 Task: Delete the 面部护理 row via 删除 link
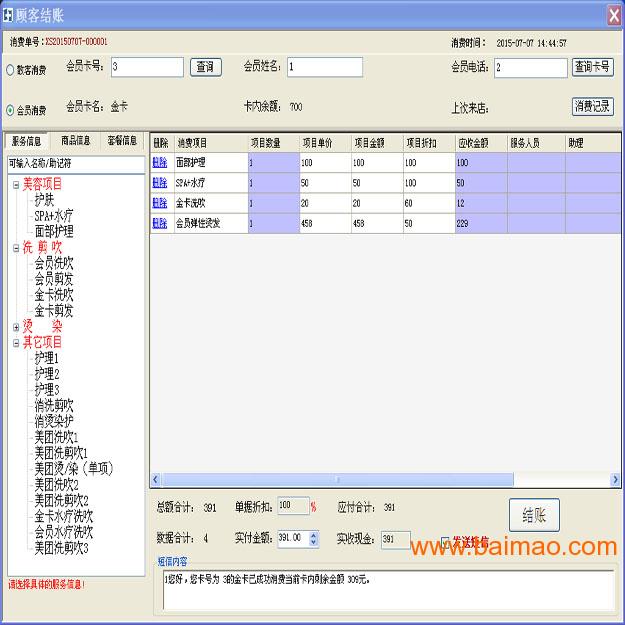(160, 162)
